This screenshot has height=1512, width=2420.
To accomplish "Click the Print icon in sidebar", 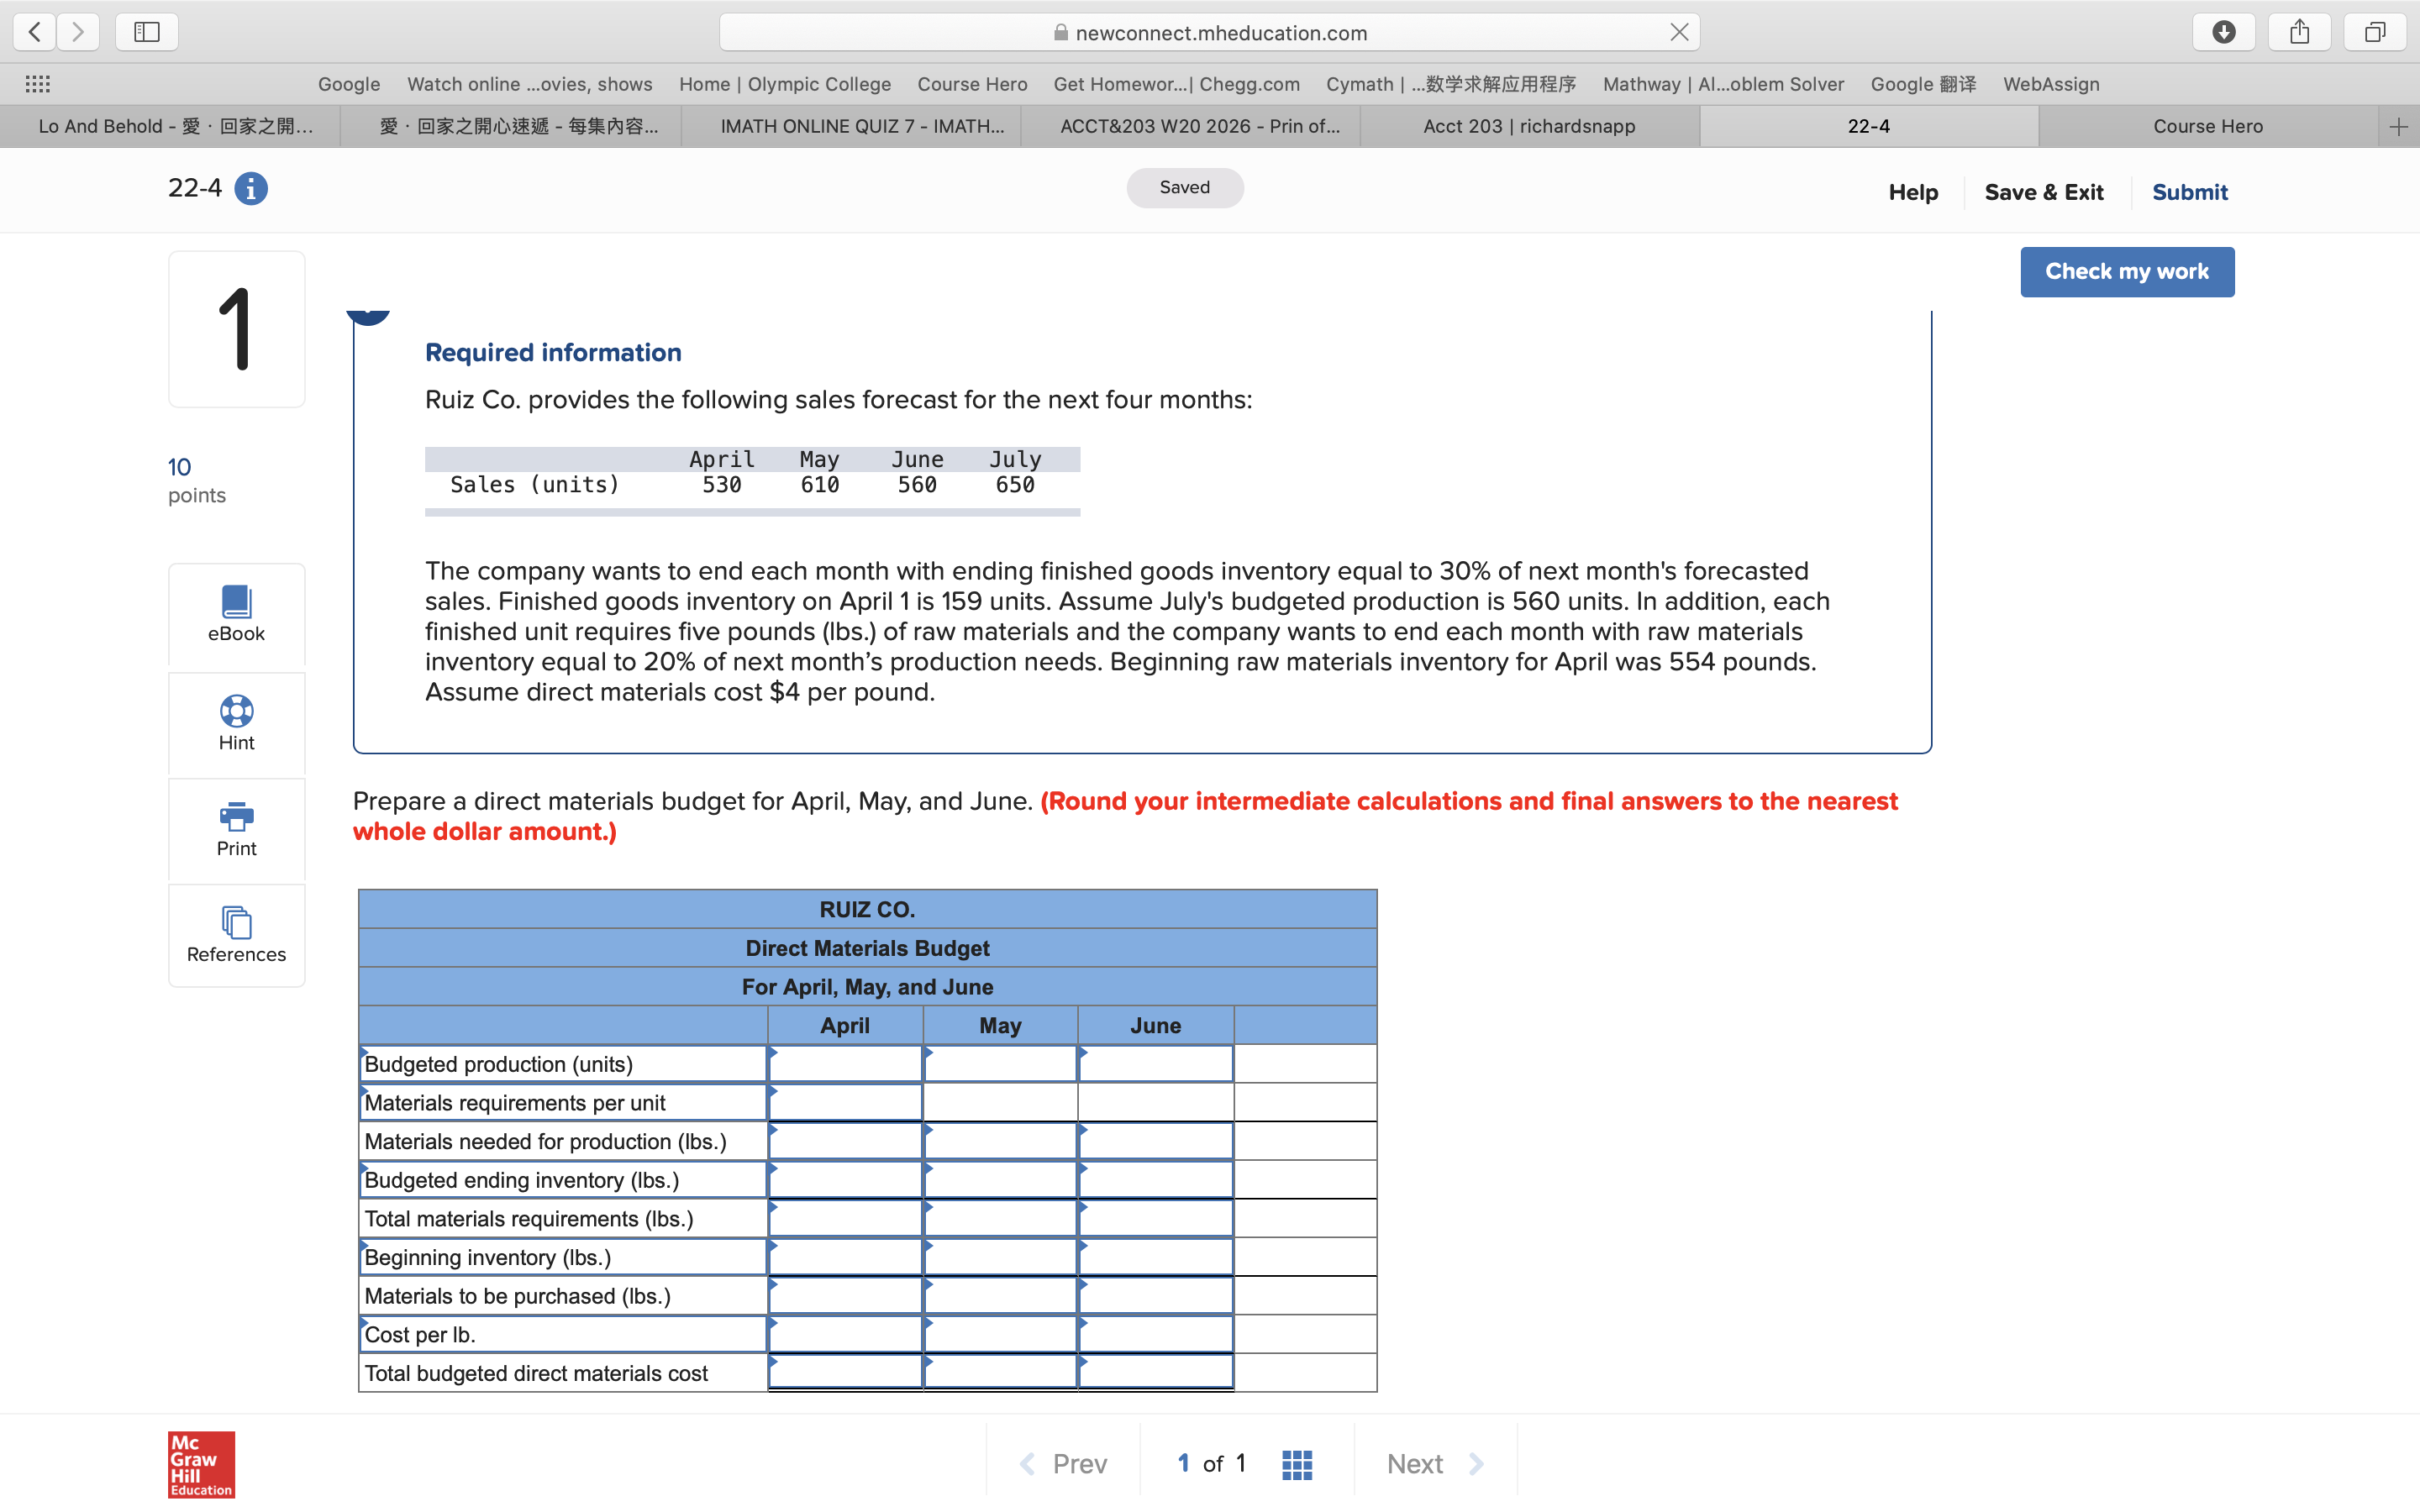I will click(236, 817).
